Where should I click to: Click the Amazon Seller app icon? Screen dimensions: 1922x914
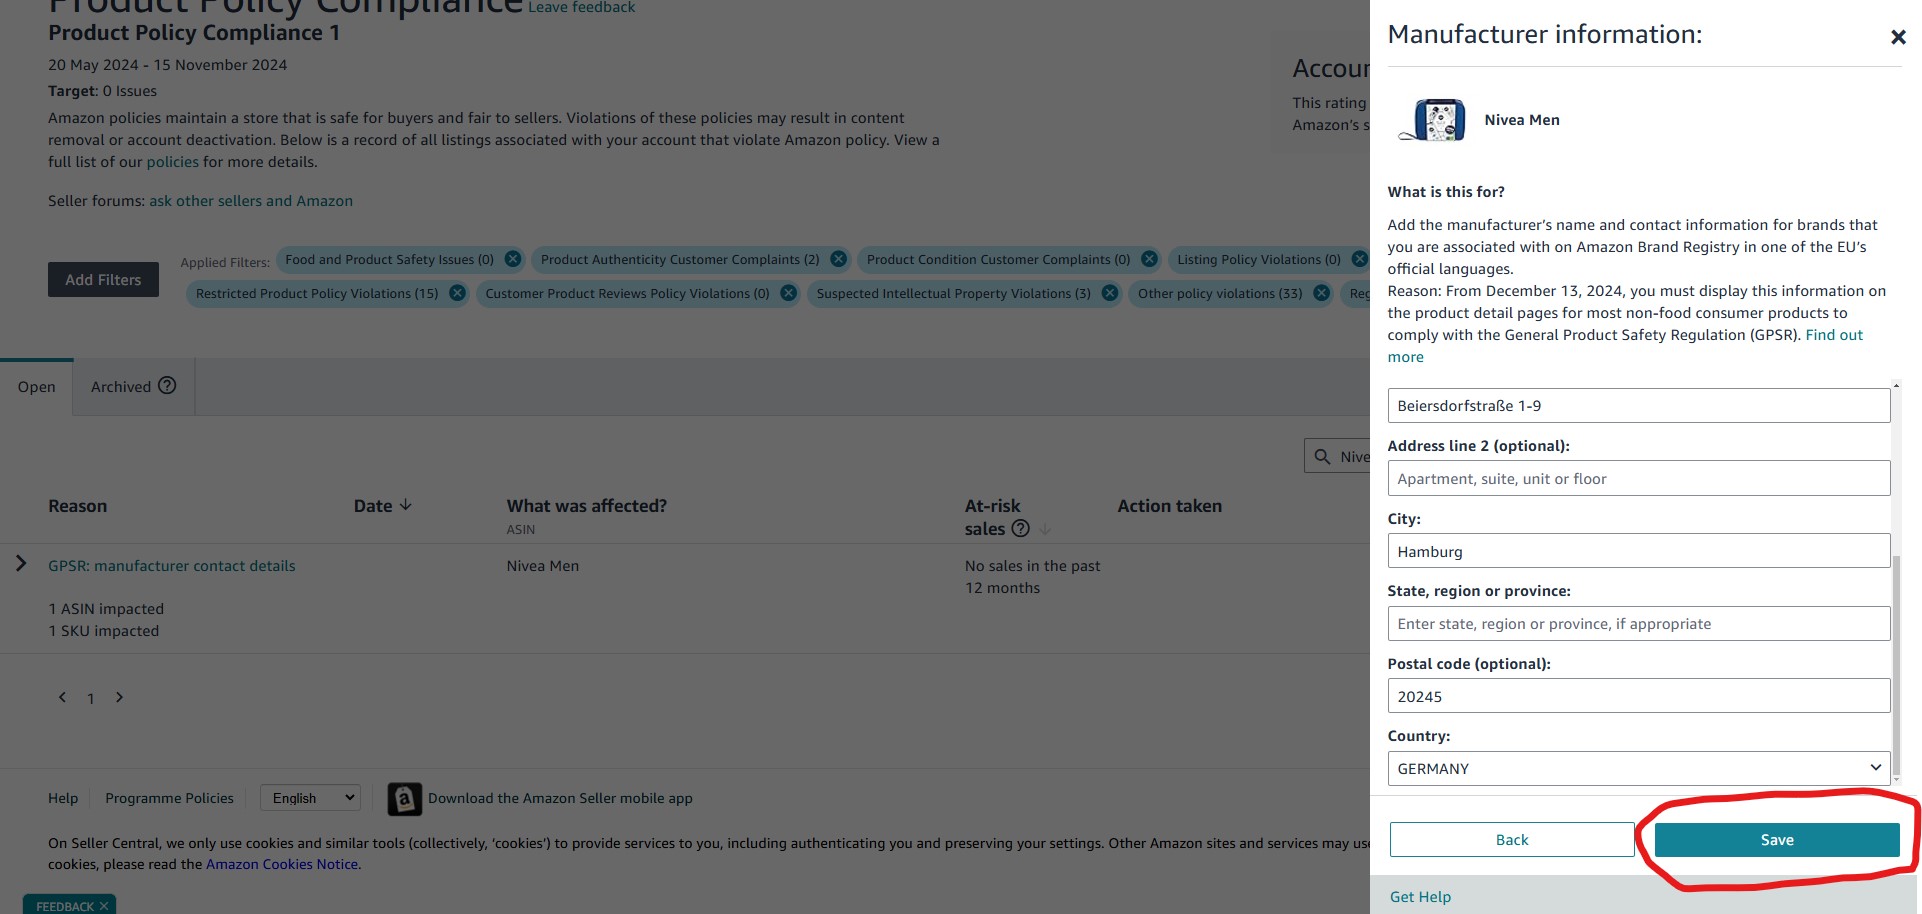tap(404, 799)
